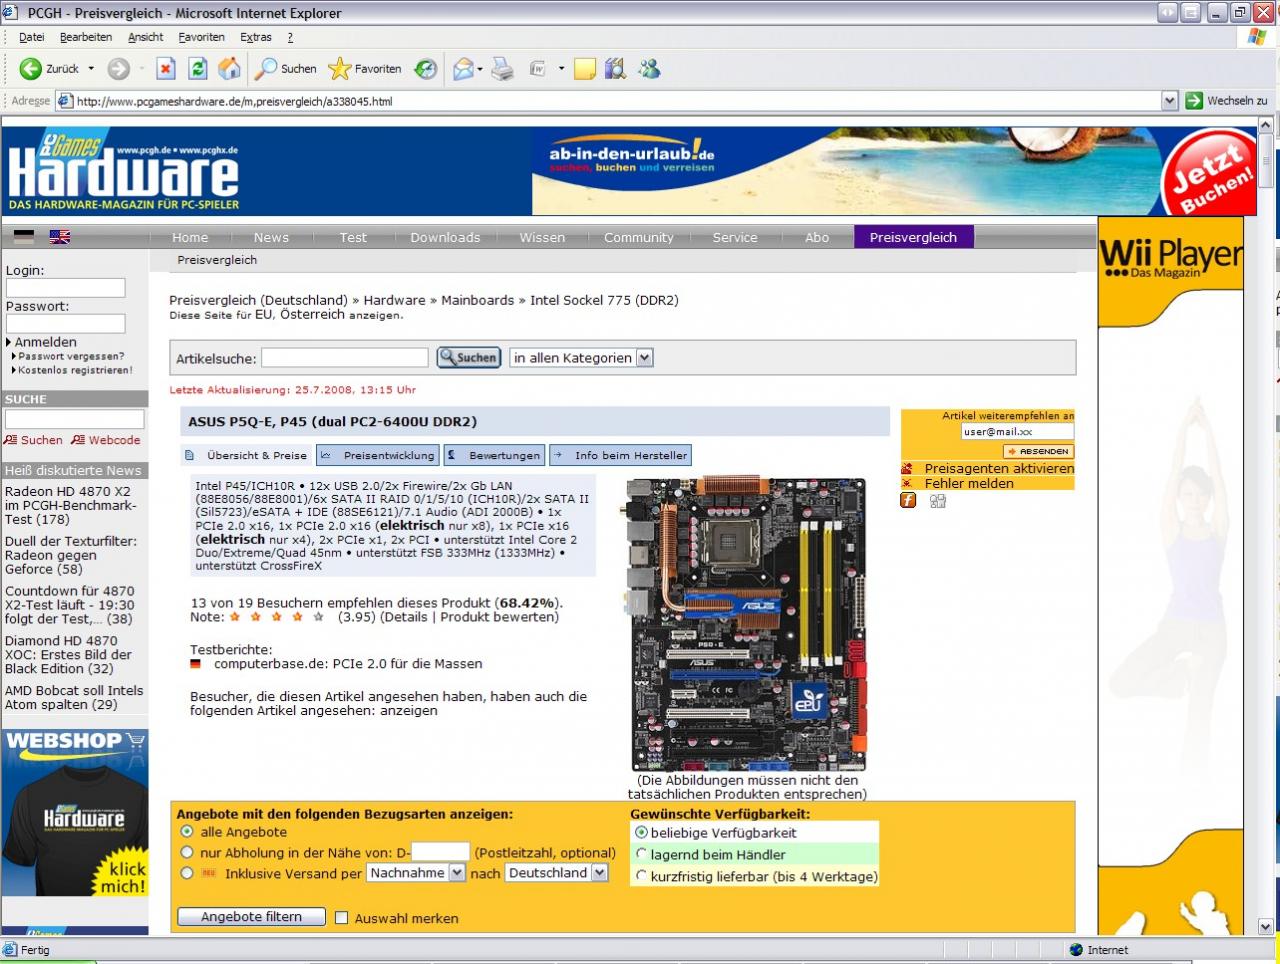This screenshot has width=1280, height=964.
Task: Choose 'kurzfristig lieferbar' radio option
Action: (x=641, y=876)
